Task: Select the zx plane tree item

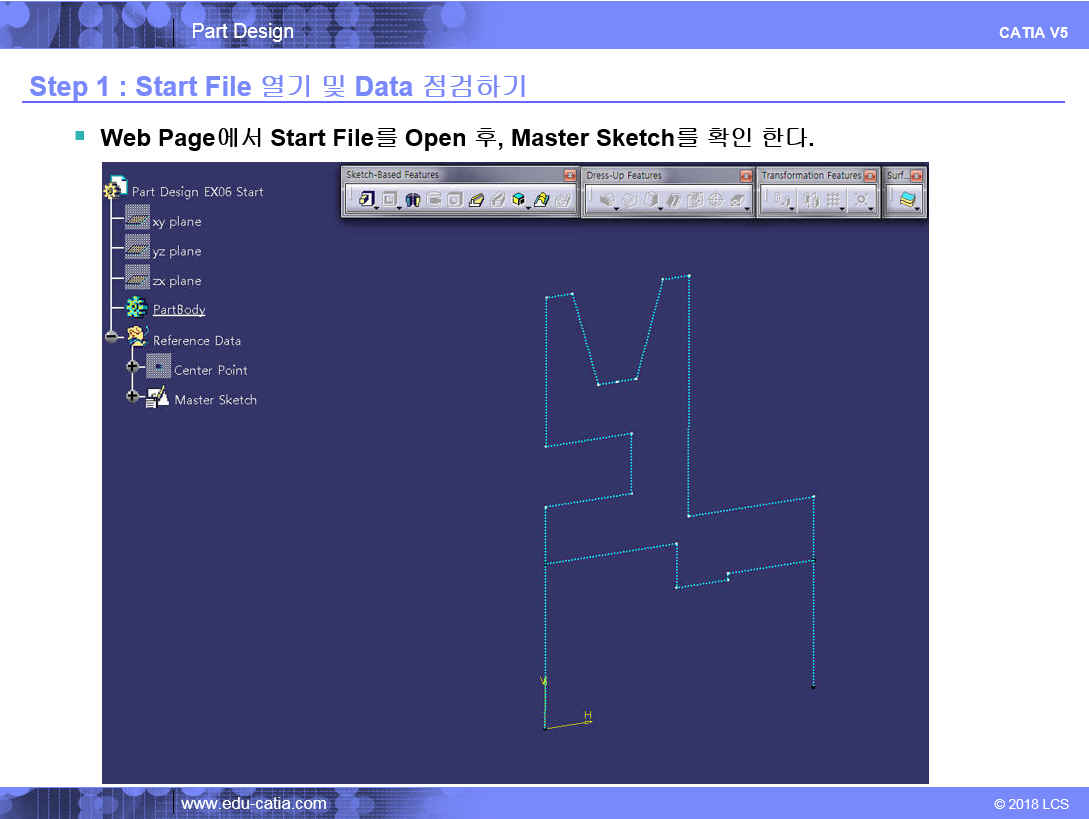Action: pos(176,281)
